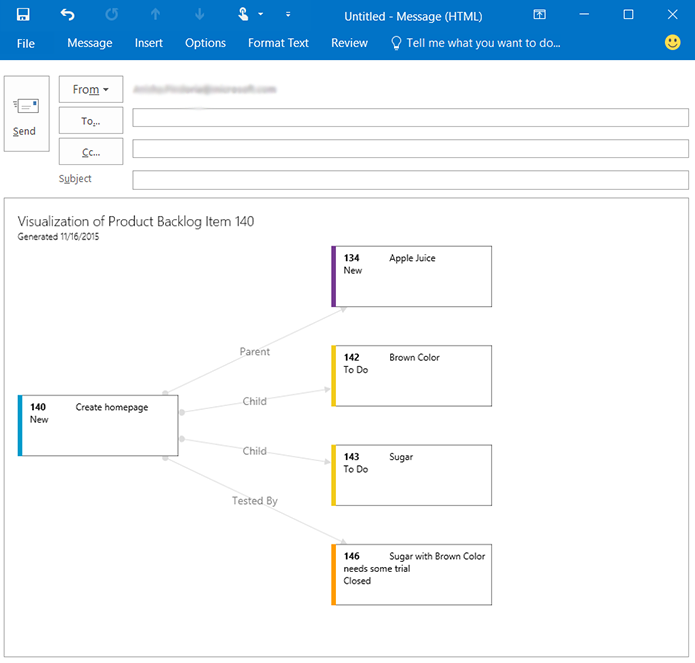Select work item 140 Create homepage card
This screenshot has height=663, width=695.
click(x=98, y=425)
